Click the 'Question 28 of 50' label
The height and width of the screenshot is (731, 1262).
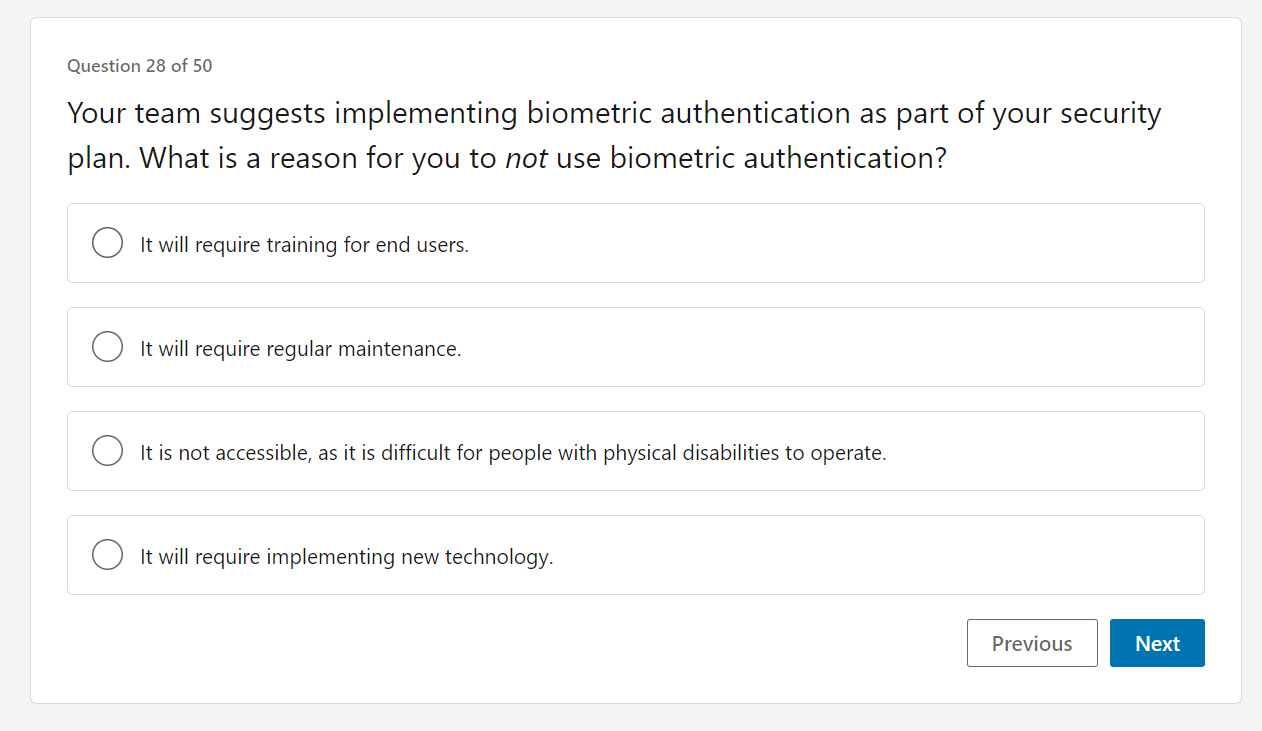tap(139, 65)
